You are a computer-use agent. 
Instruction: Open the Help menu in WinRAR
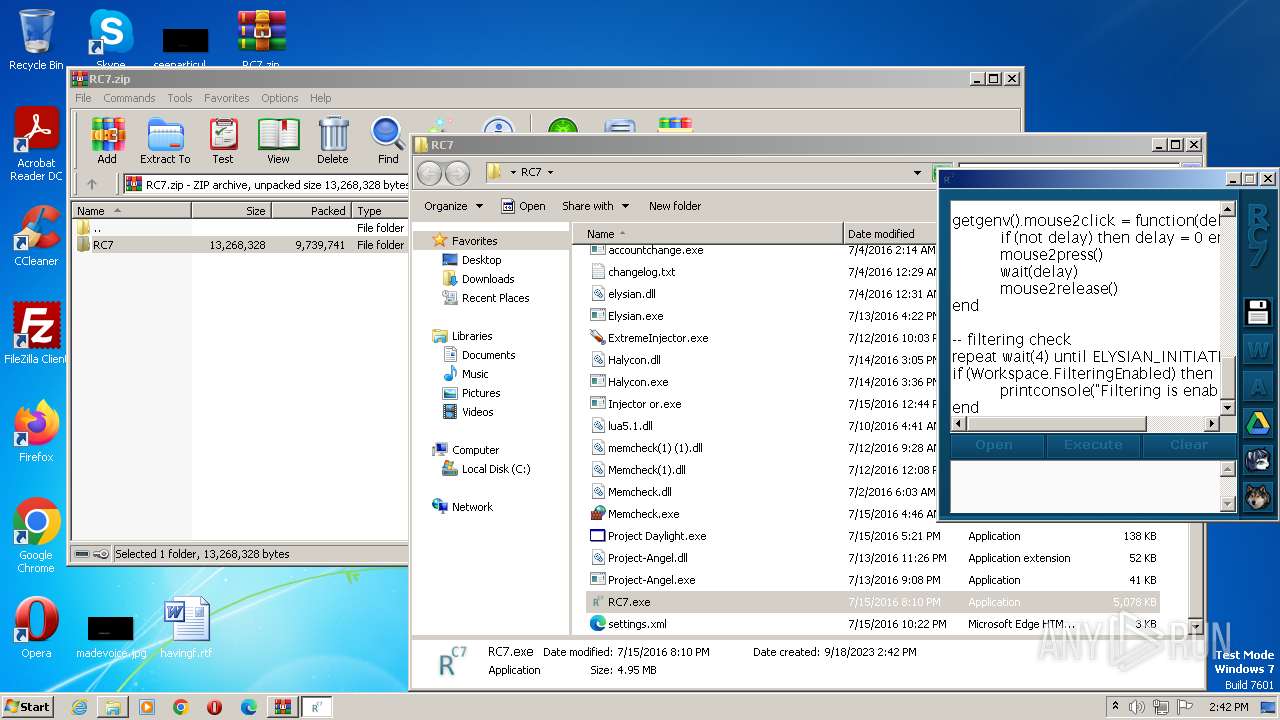coord(321,98)
